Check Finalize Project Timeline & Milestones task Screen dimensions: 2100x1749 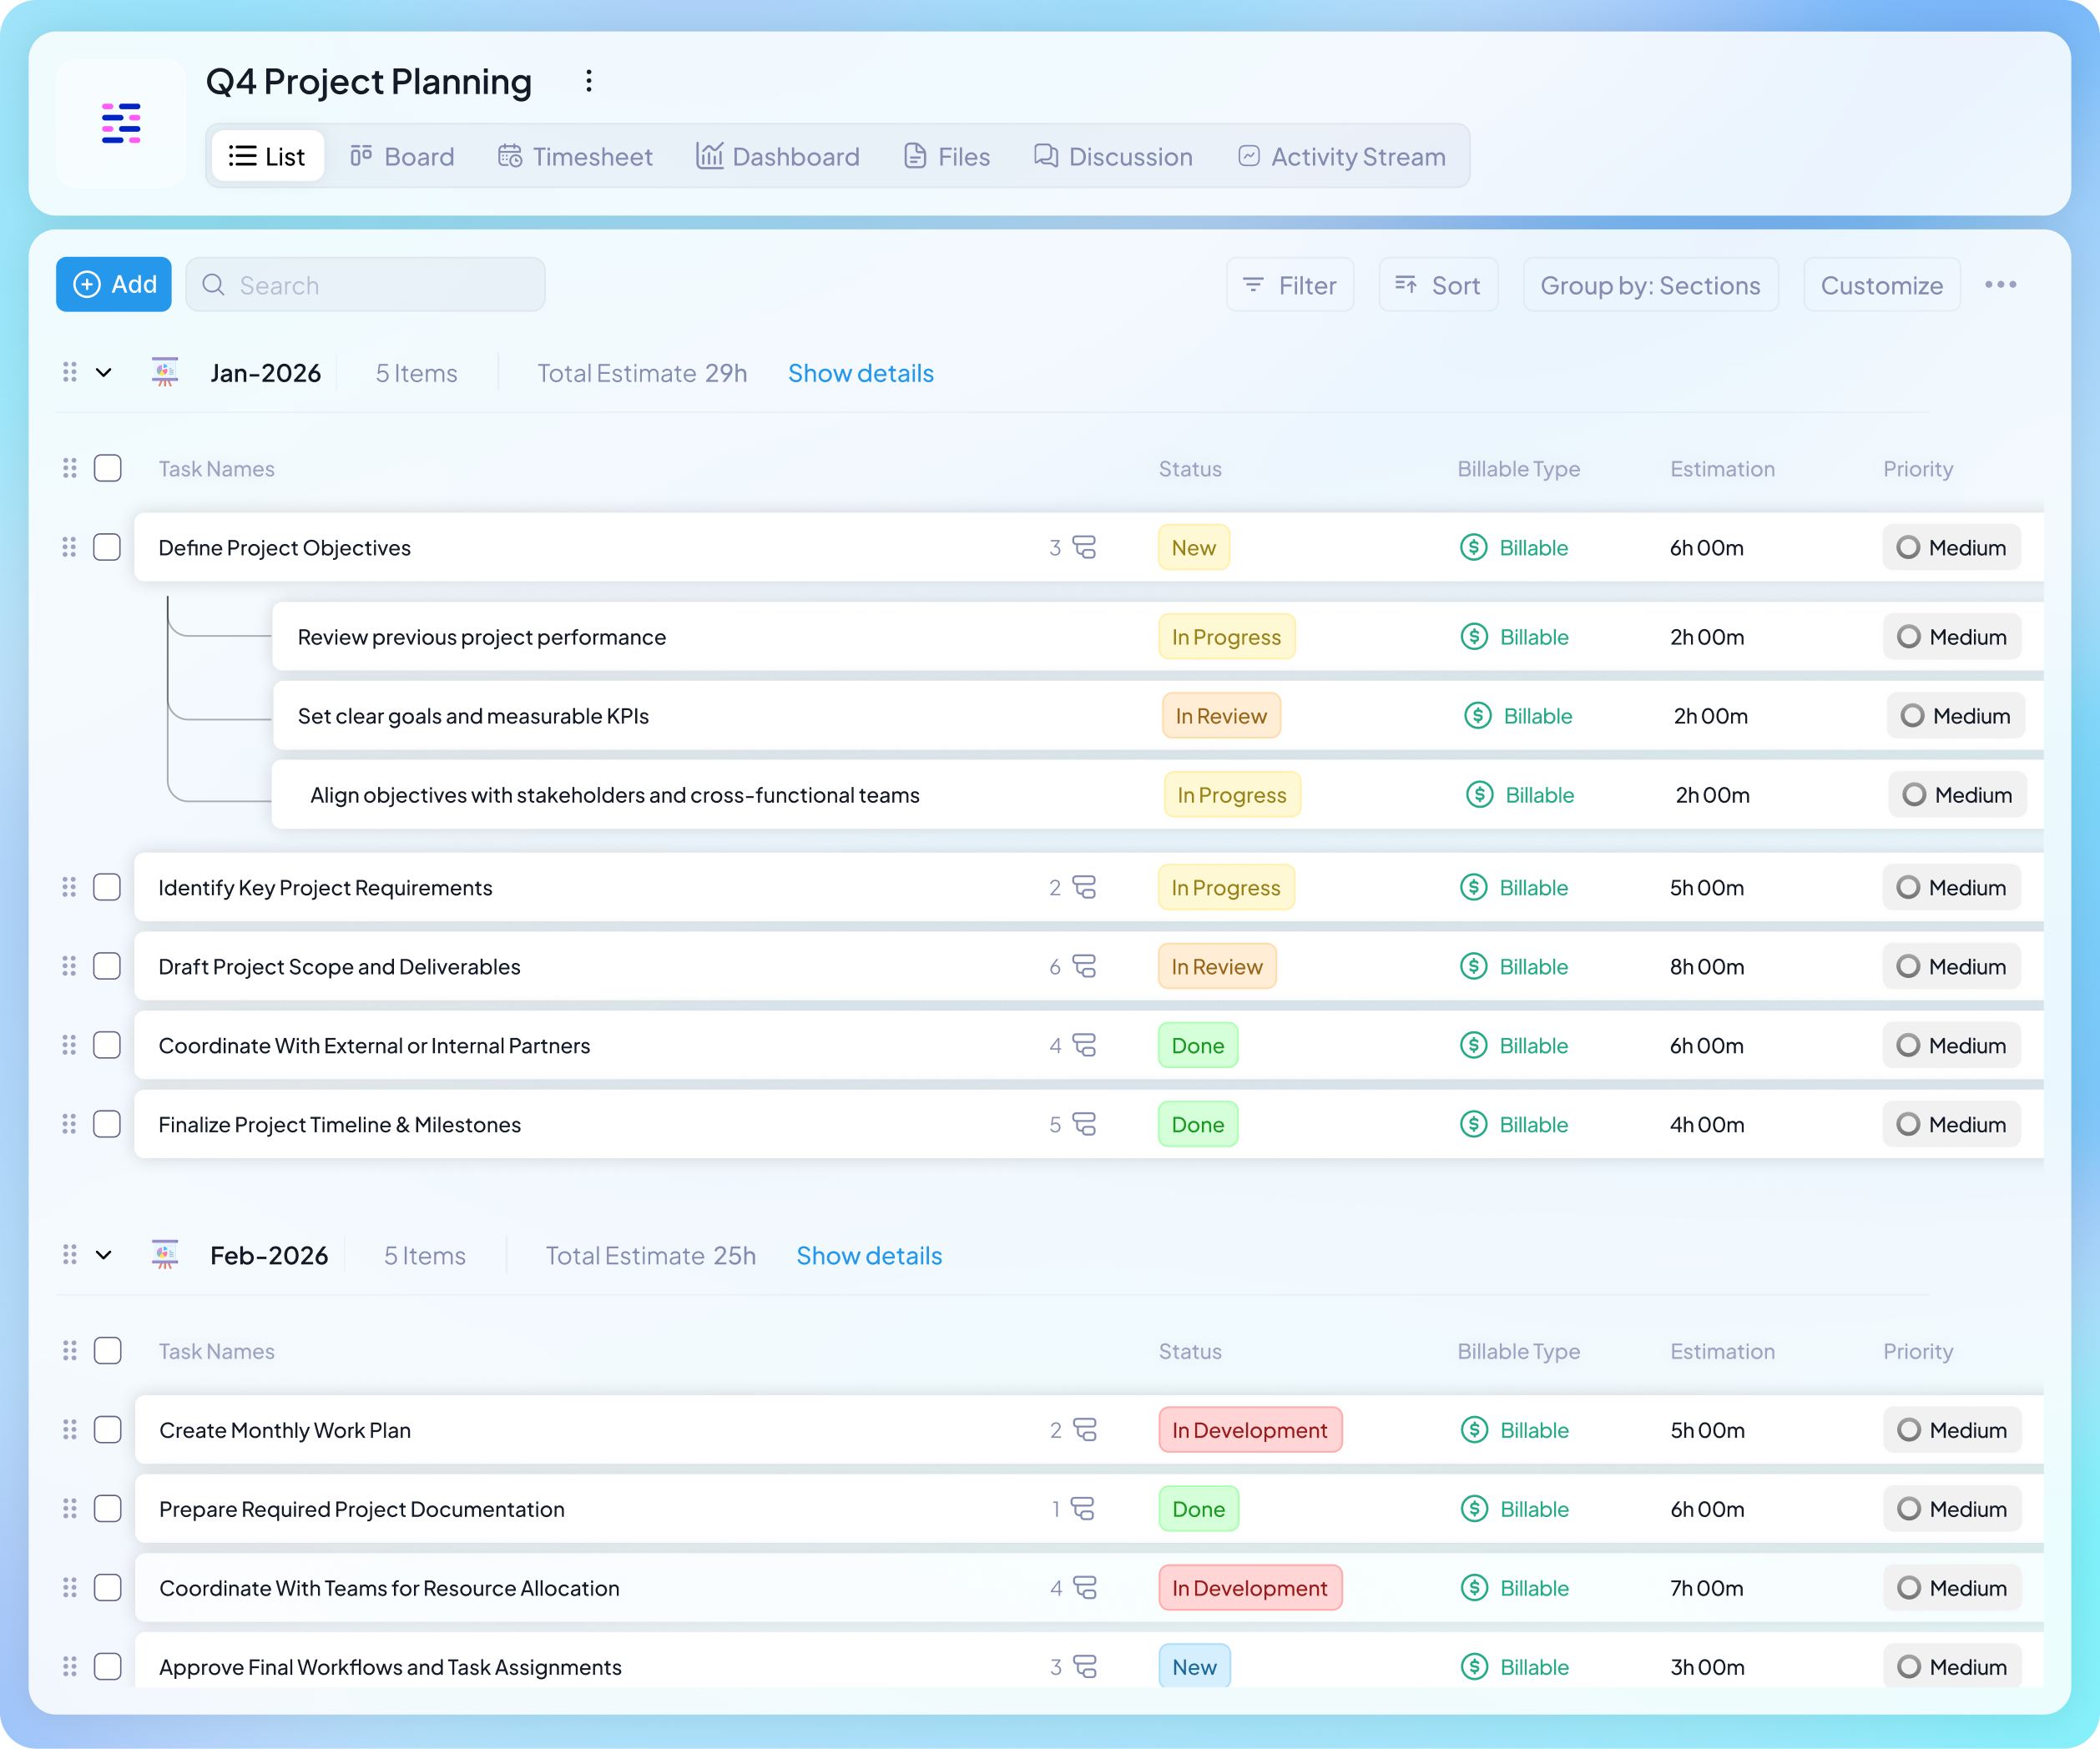(x=107, y=1124)
